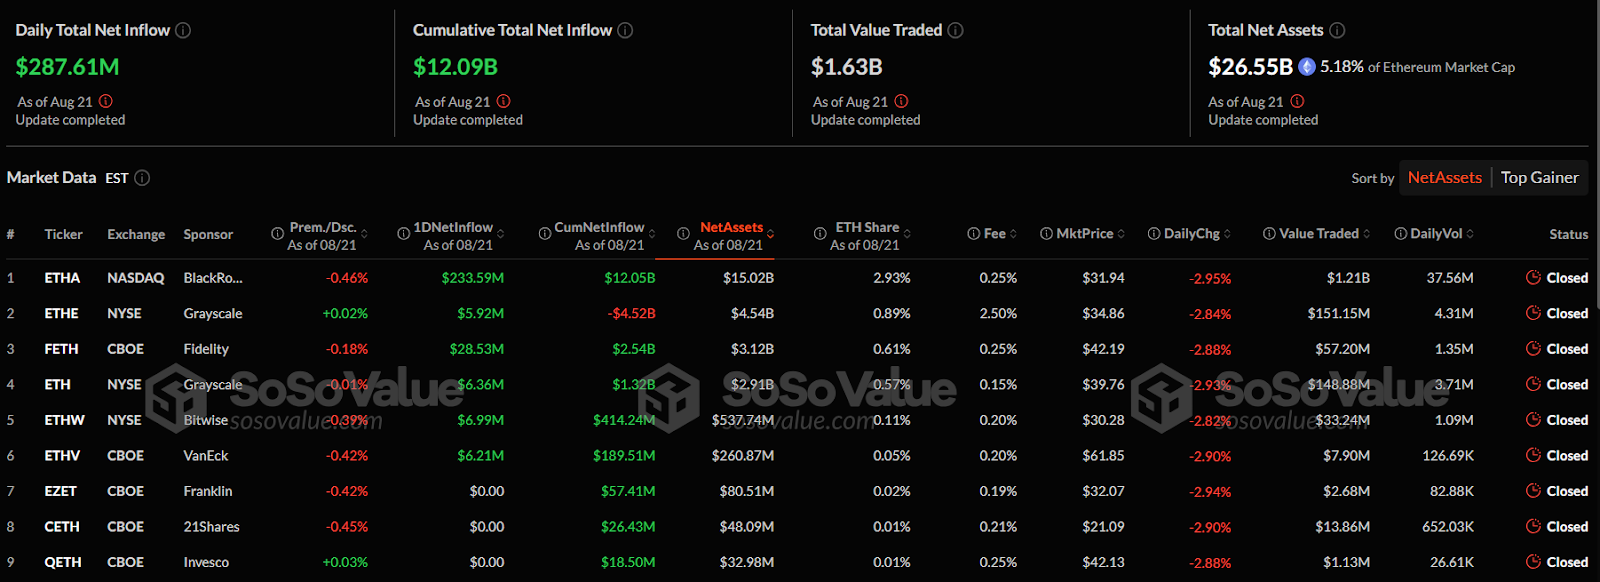The height and width of the screenshot is (582, 1600).
Task: Click the 5.18% of Ethereum Market Cap text
Action: coord(1417,67)
